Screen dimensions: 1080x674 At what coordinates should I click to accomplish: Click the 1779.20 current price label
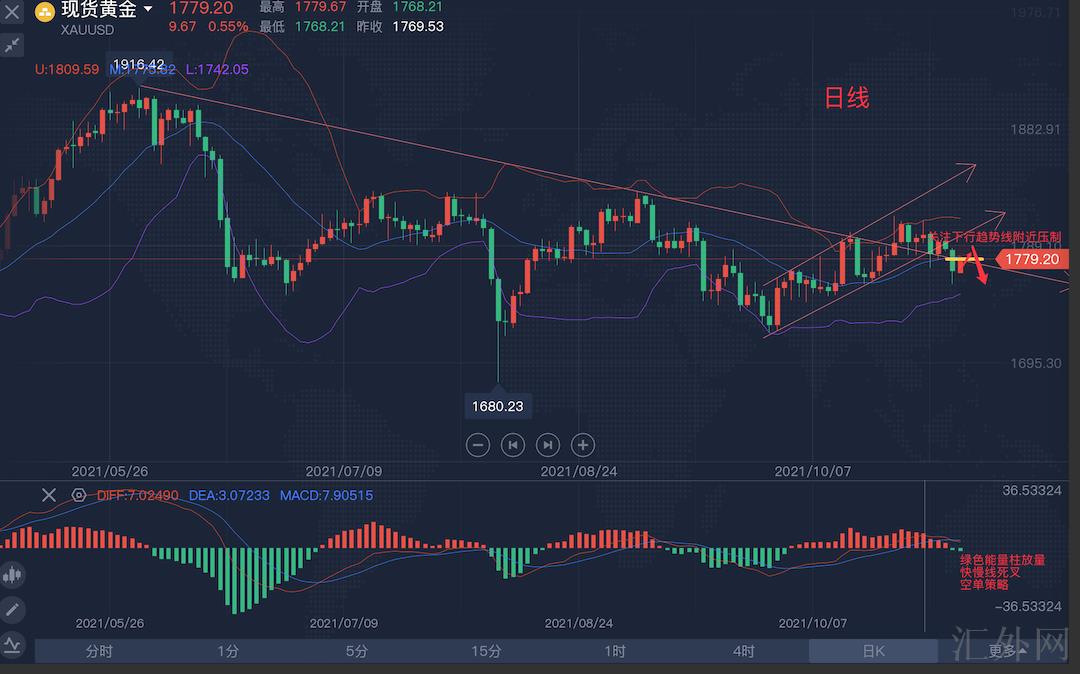point(1031,259)
